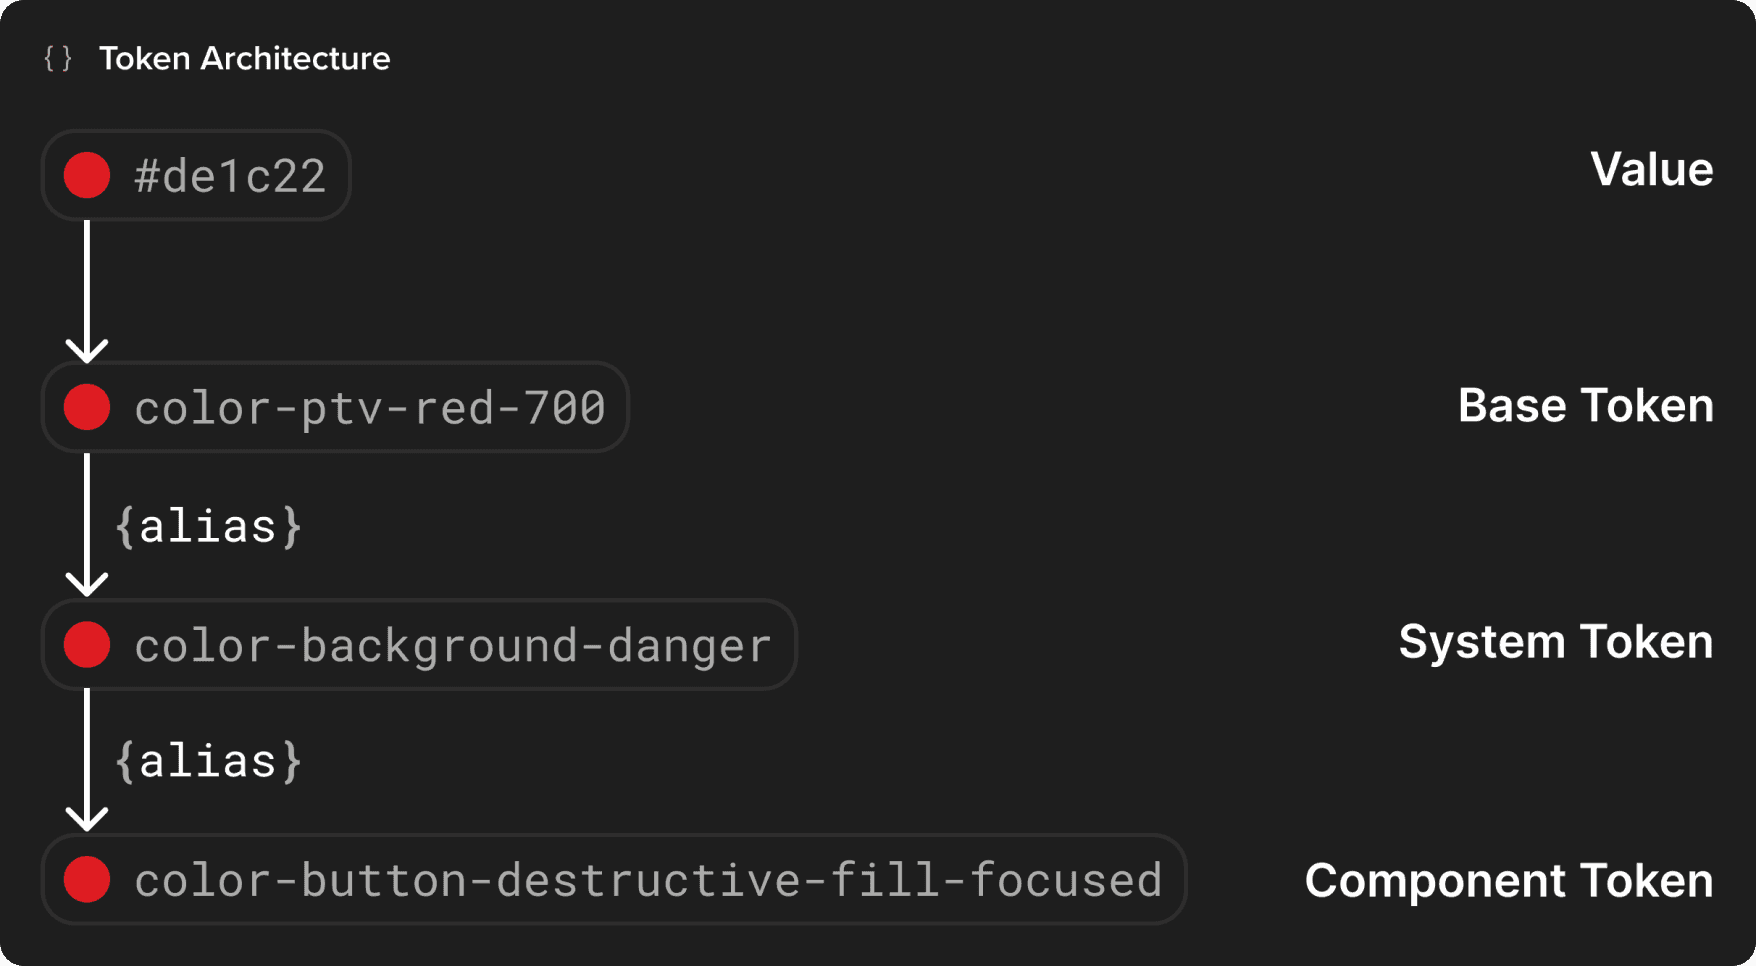Select the color-ptv-red-700 token name
The image size is (1756, 966).
click(x=370, y=408)
